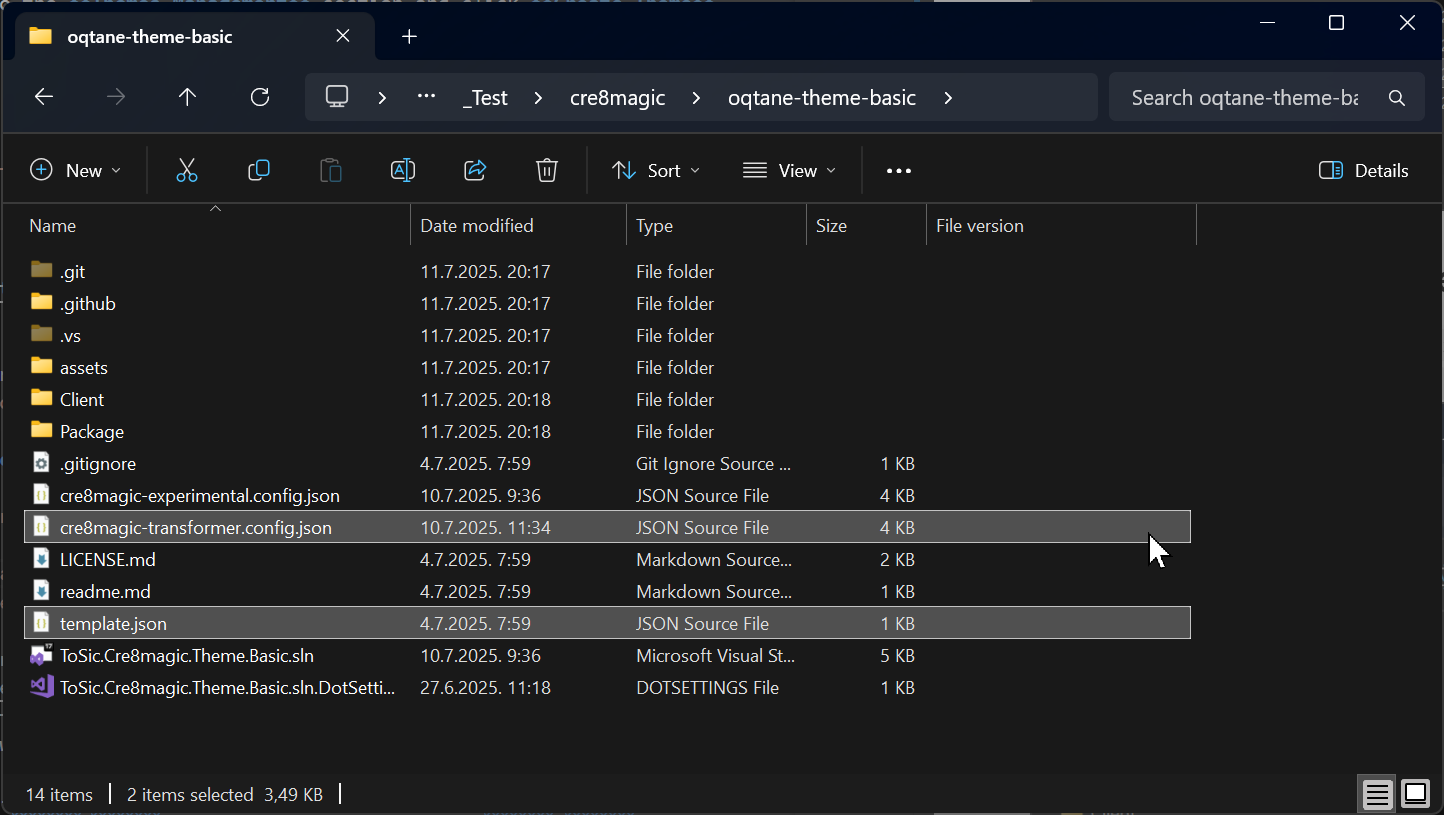Viewport: 1444px width, 815px height.
Task: Refresh the folder contents
Action: click(x=259, y=96)
